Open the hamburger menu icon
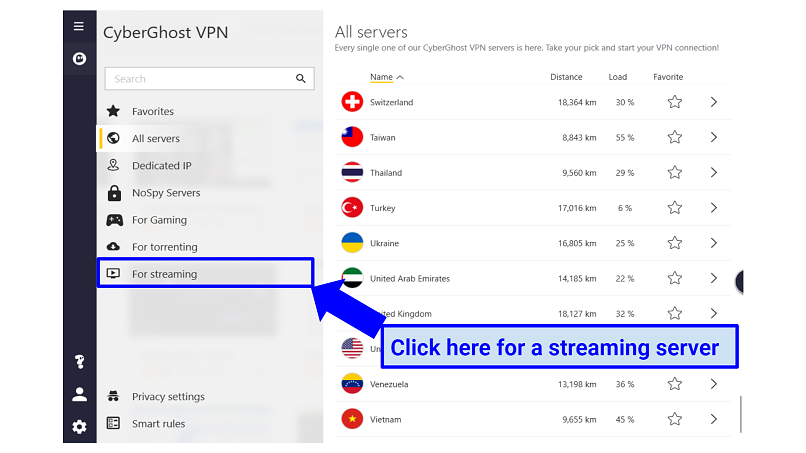Image resolution: width=806 pixels, height=453 pixels. (79, 26)
